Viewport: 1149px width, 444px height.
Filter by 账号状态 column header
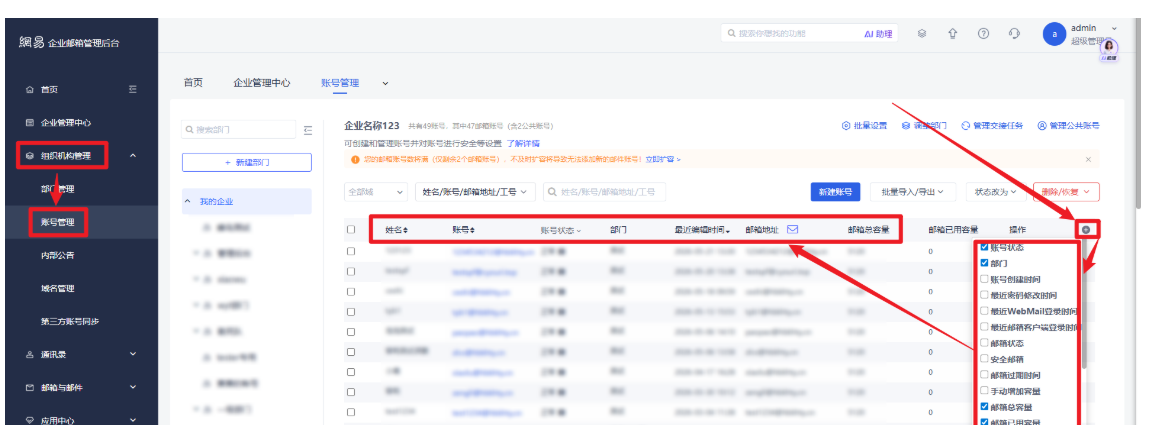561,230
